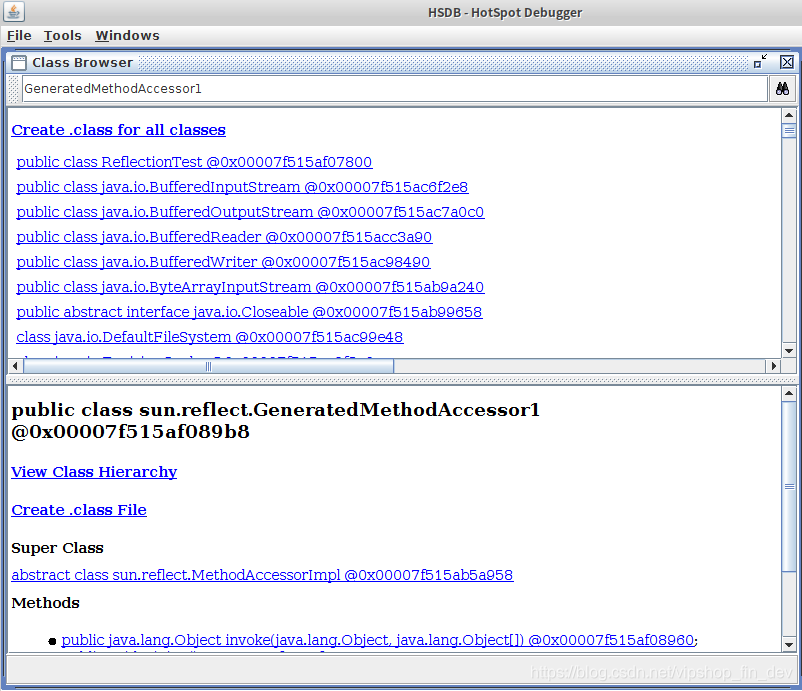
Task: Click the toolbar drag handle beside search field
Action: click(14, 89)
